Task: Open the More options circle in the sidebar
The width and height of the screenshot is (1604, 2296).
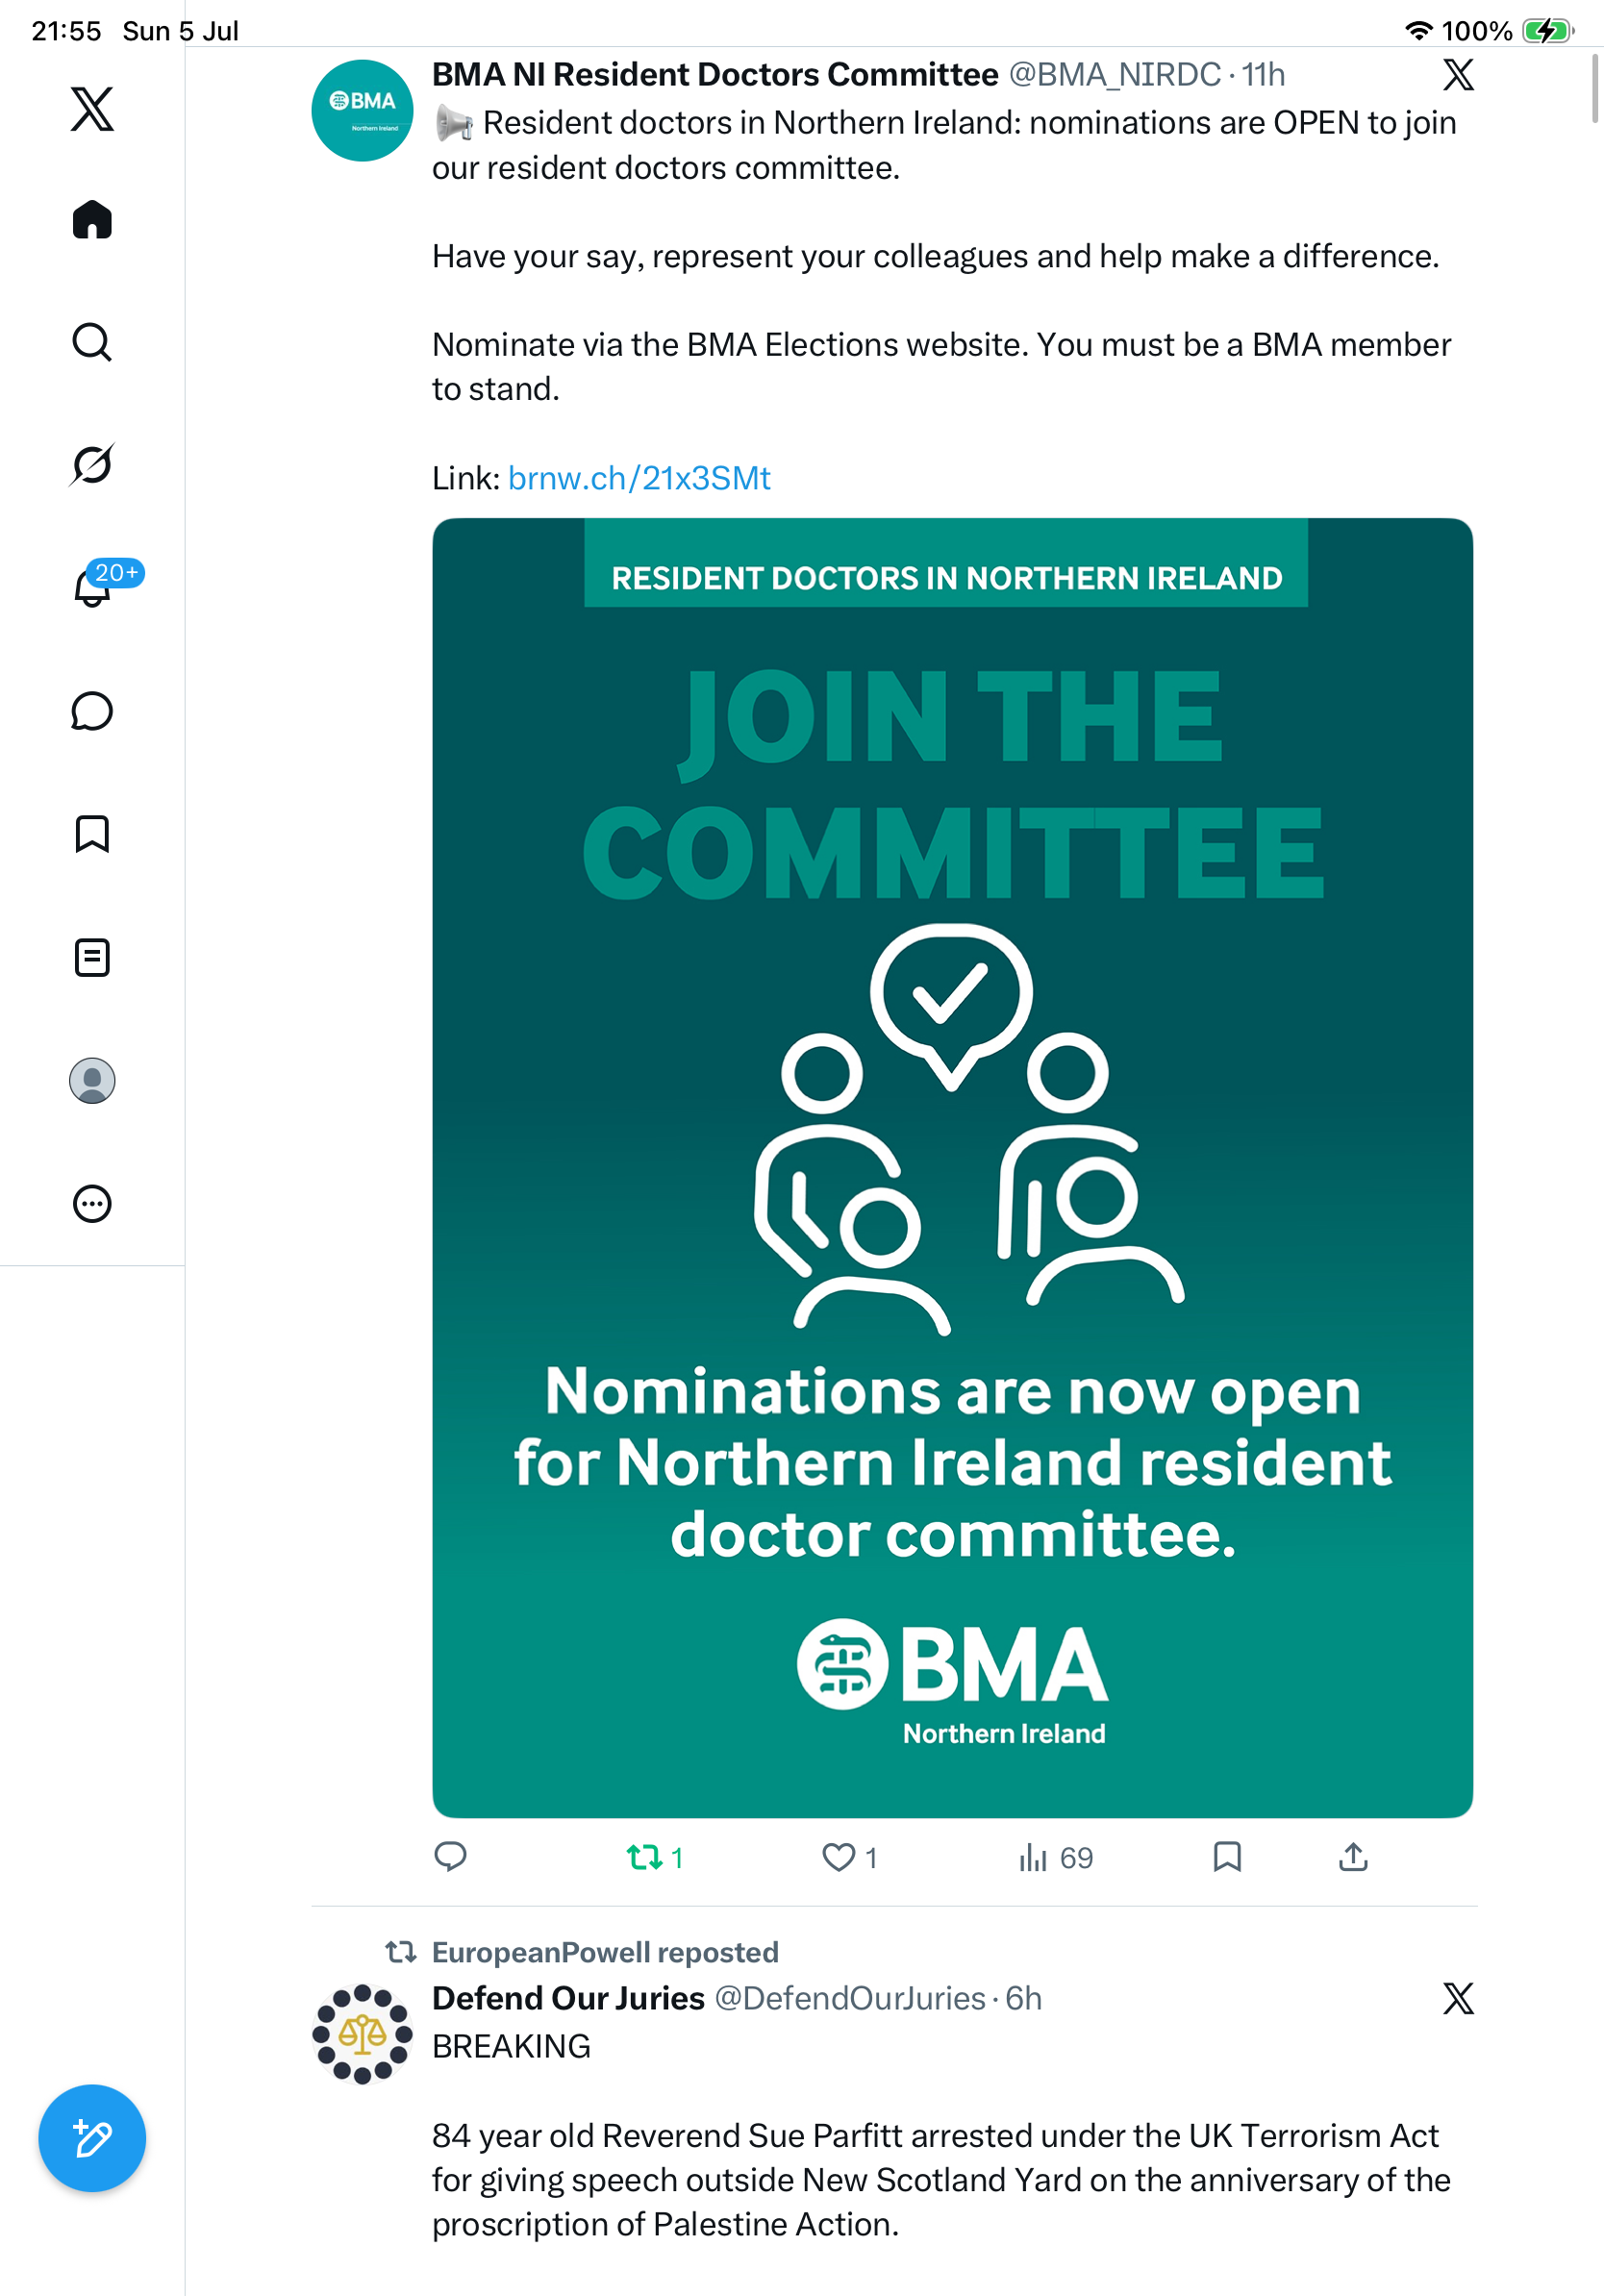Action: [x=92, y=1203]
